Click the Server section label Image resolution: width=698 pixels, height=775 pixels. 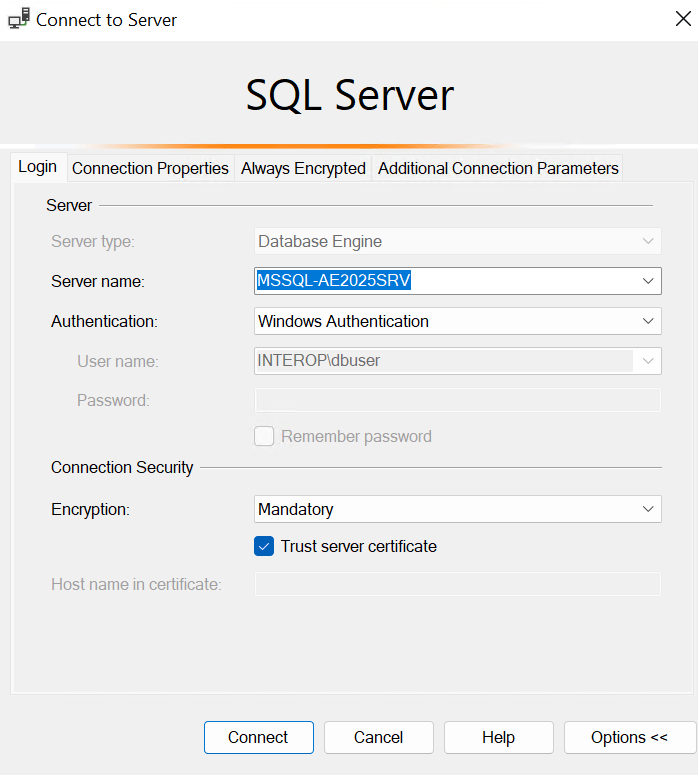[x=69, y=205]
